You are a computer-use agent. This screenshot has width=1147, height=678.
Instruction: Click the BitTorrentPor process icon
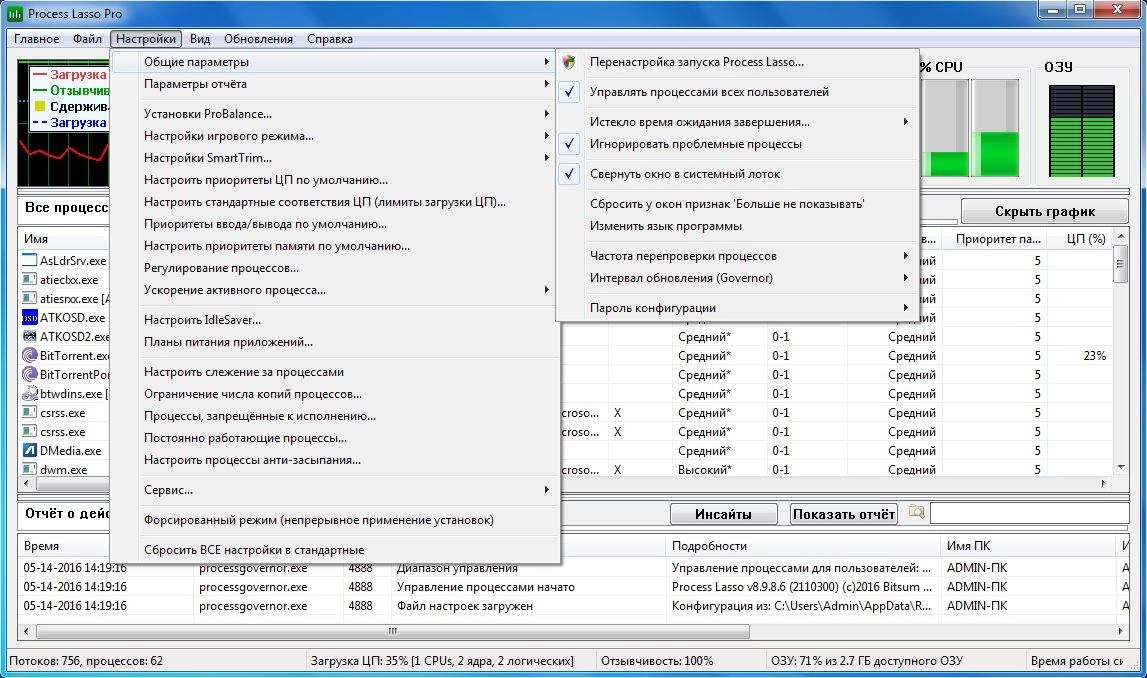point(29,374)
